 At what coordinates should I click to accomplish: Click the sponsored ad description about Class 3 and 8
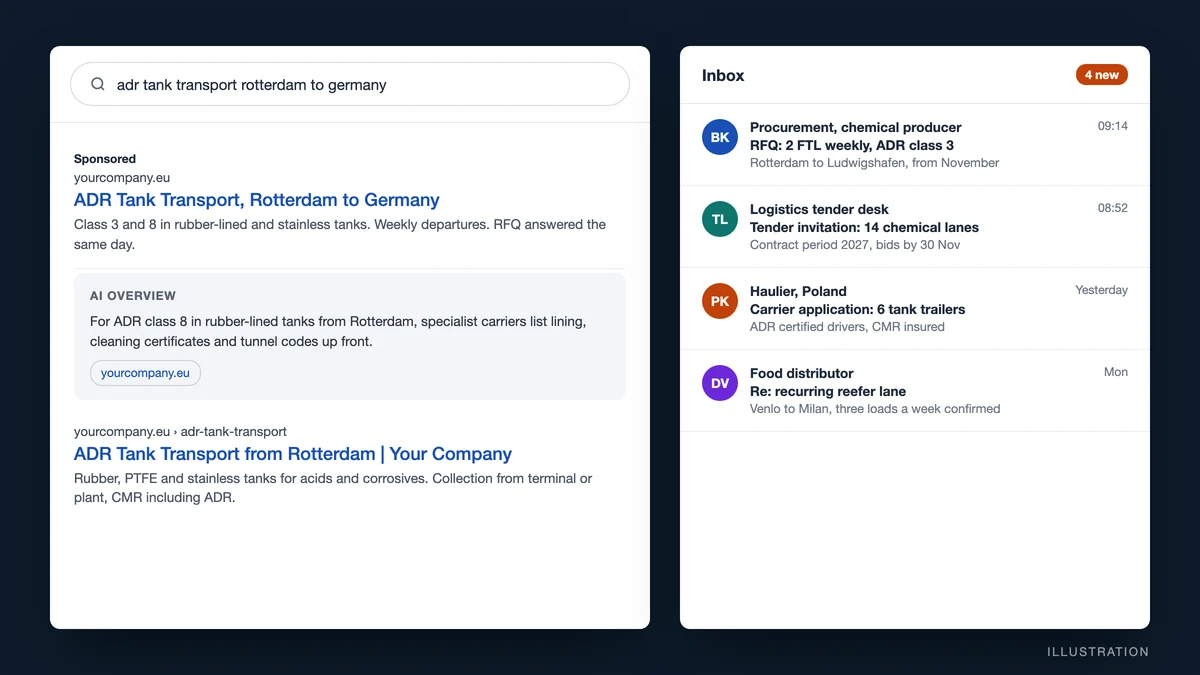340,234
